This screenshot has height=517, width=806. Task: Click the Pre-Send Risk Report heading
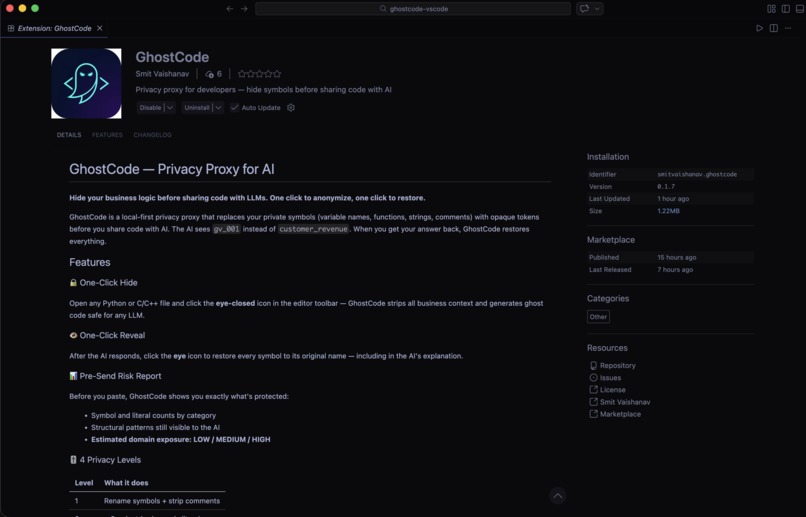(115, 376)
